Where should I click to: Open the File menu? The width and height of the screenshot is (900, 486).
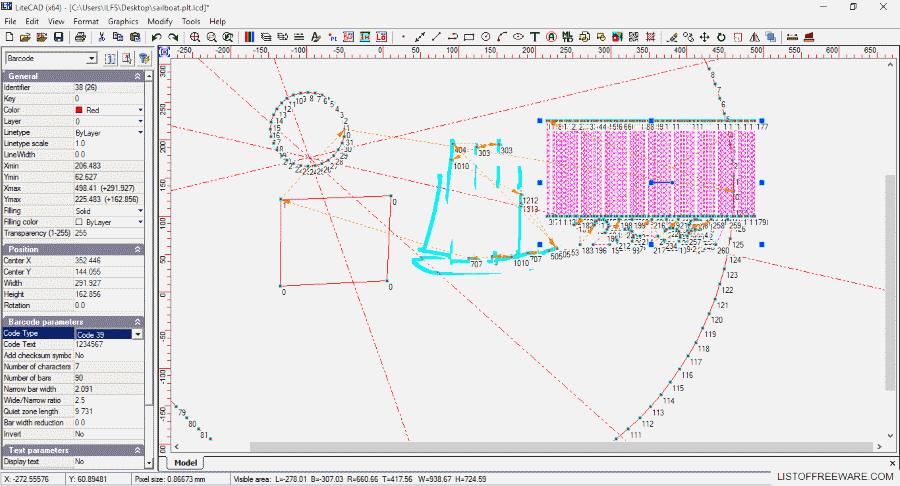tap(10, 21)
